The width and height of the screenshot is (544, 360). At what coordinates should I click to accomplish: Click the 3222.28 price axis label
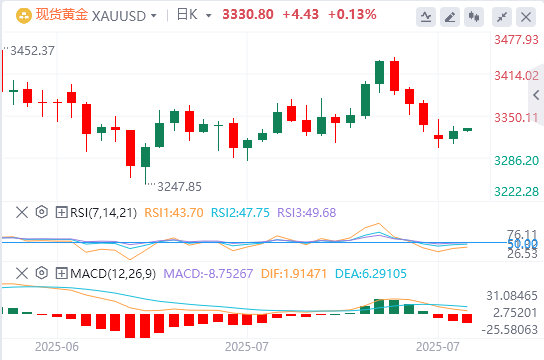point(516,192)
